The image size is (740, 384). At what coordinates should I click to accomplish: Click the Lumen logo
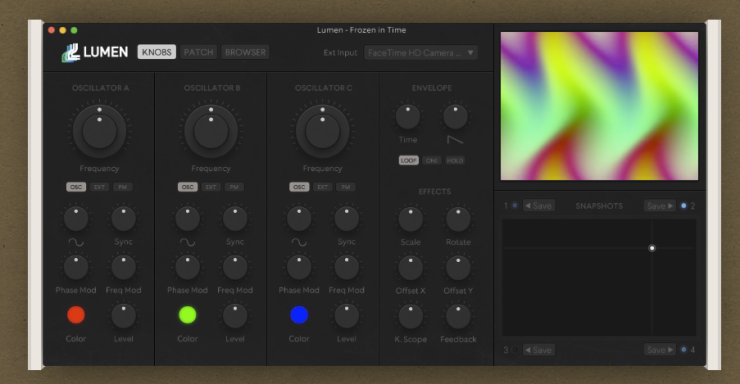[x=95, y=52]
